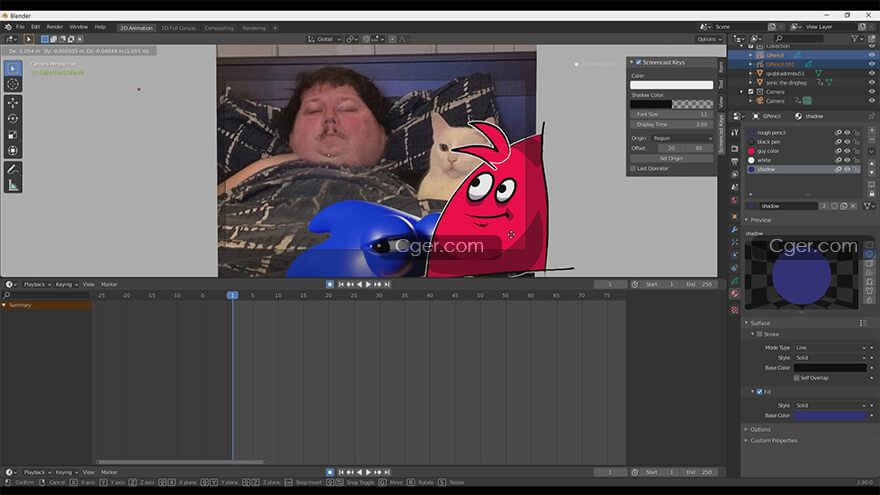Toggle visibility of GPencil.001 in outliner
The image size is (880, 495).
click(872, 64)
